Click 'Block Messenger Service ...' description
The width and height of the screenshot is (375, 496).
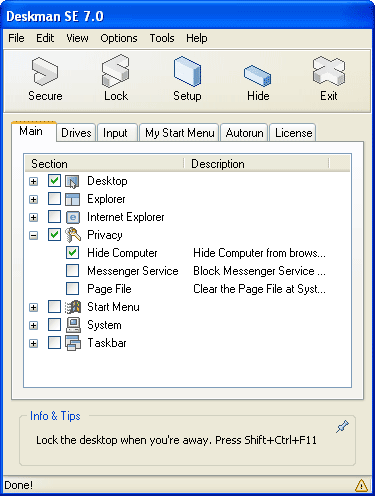coord(259,271)
